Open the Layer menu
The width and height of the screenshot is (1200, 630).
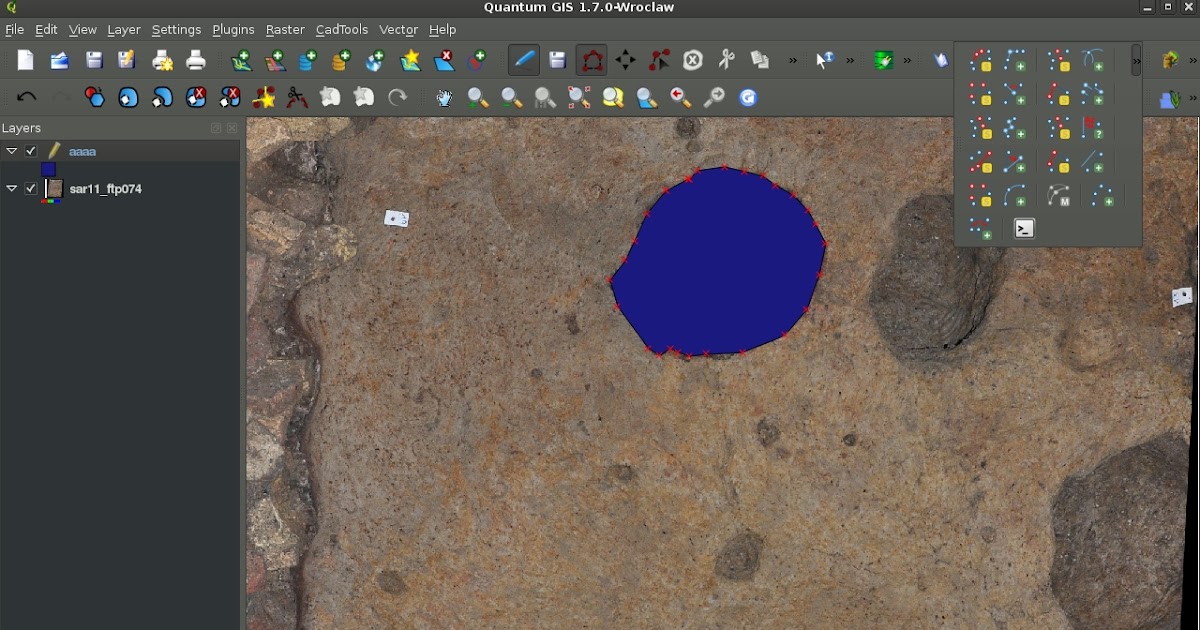[124, 30]
